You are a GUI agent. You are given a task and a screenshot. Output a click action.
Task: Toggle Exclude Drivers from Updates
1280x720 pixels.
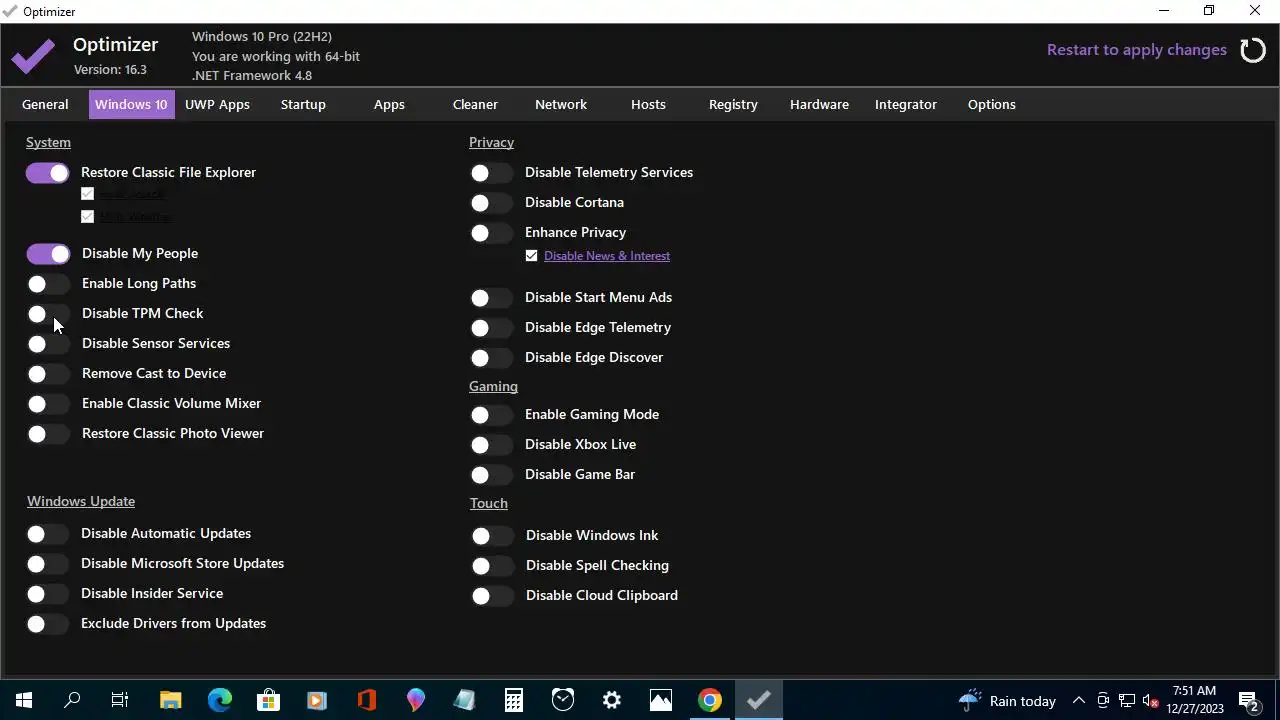[48, 624]
